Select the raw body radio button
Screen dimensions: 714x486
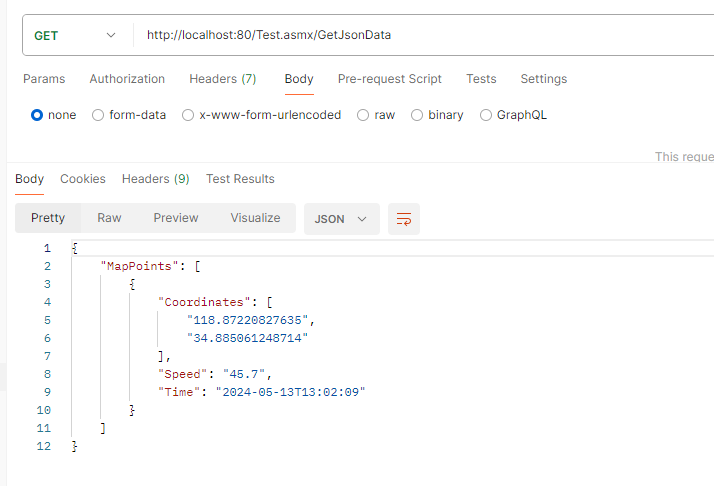(363, 115)
